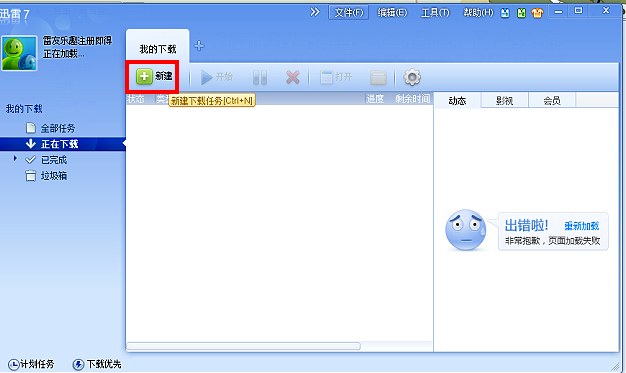Open the 工具(T) menu
The image size is (626, 373).
coord(435,13)
